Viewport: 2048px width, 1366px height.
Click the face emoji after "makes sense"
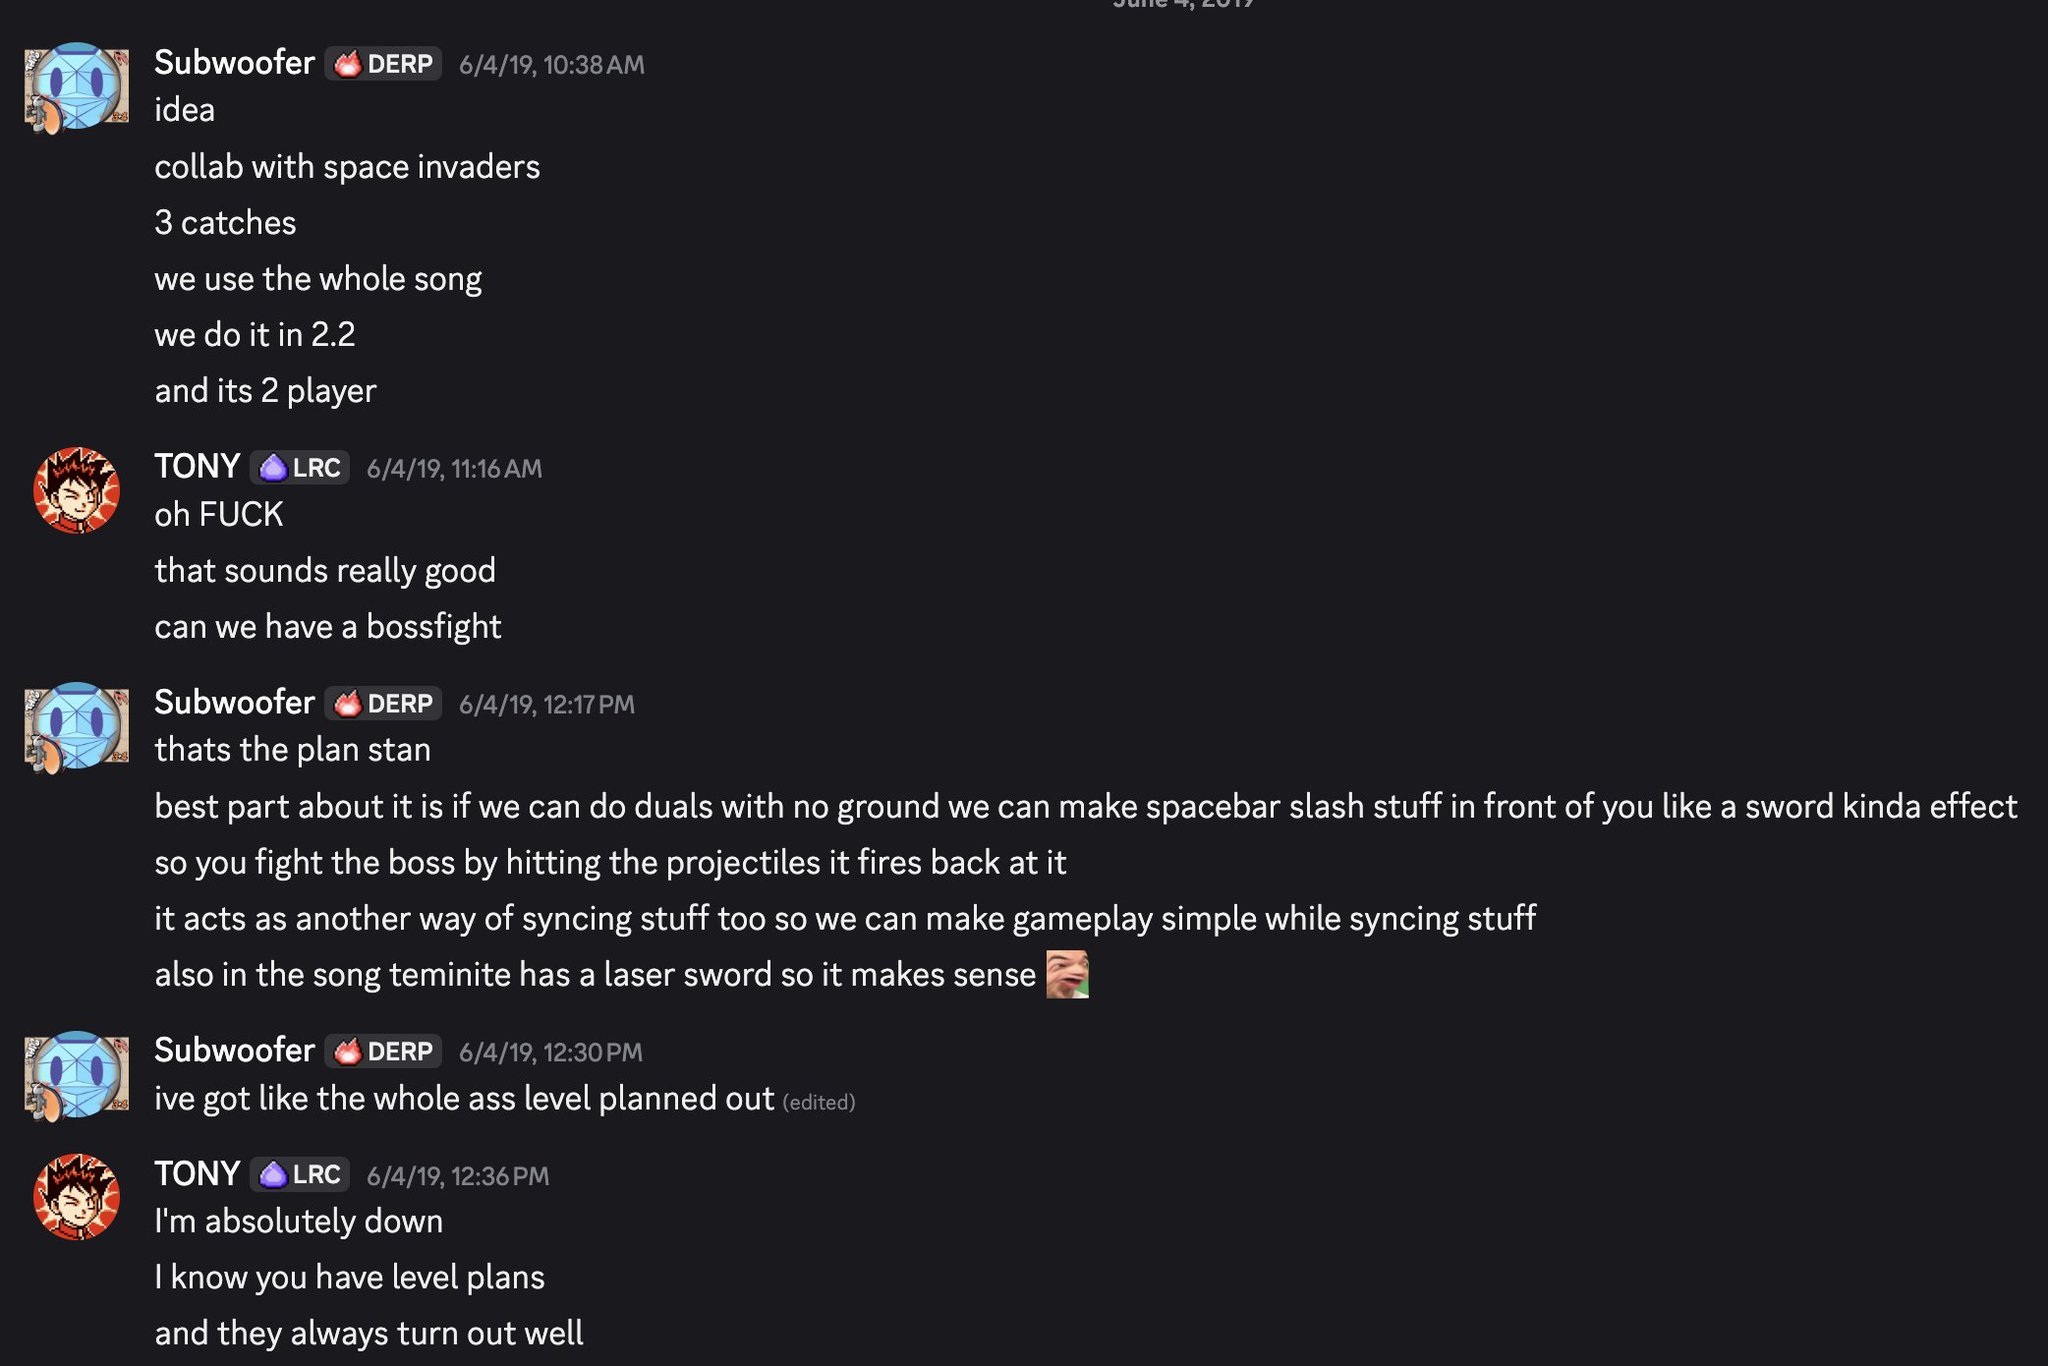click(1067, 974)
